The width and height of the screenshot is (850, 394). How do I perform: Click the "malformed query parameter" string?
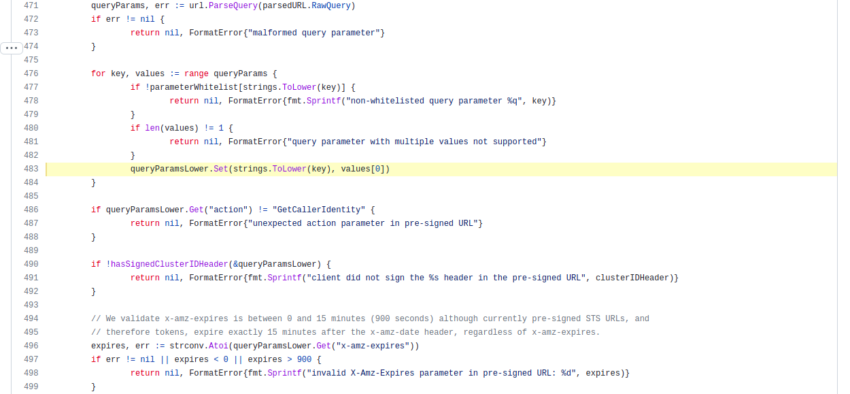point(312,33)
